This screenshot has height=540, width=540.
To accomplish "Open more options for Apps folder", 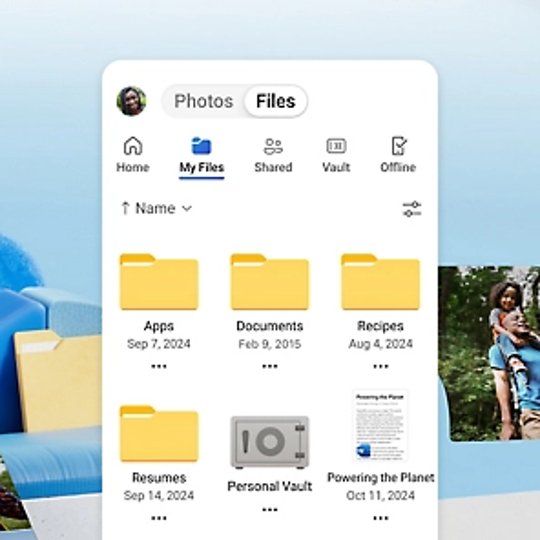I will pos(159,366).
